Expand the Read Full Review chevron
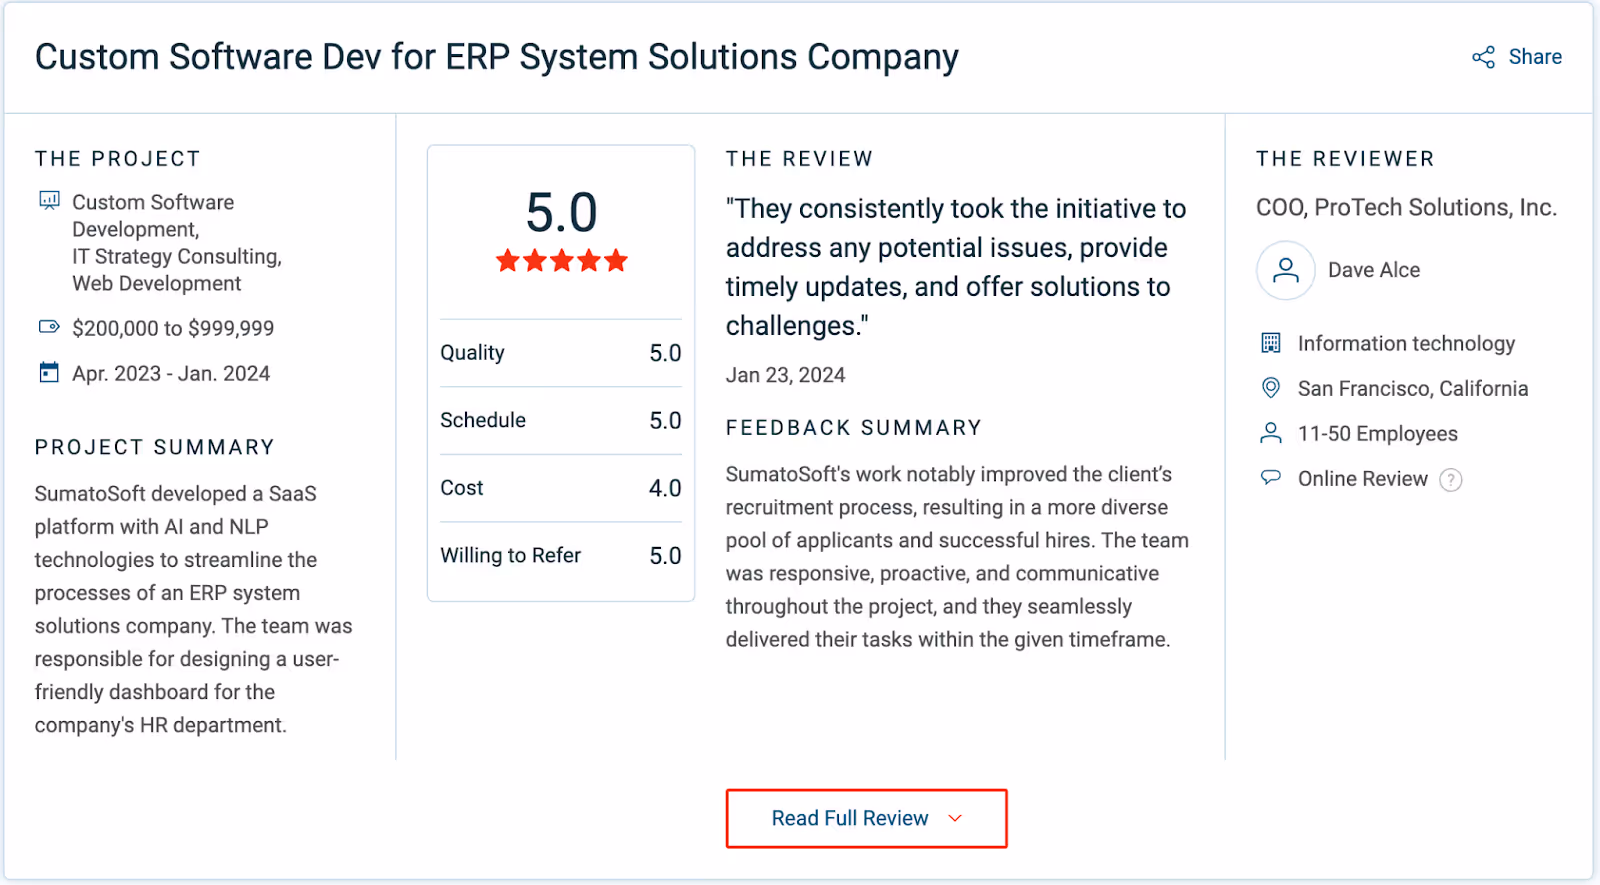 [954, 818]
